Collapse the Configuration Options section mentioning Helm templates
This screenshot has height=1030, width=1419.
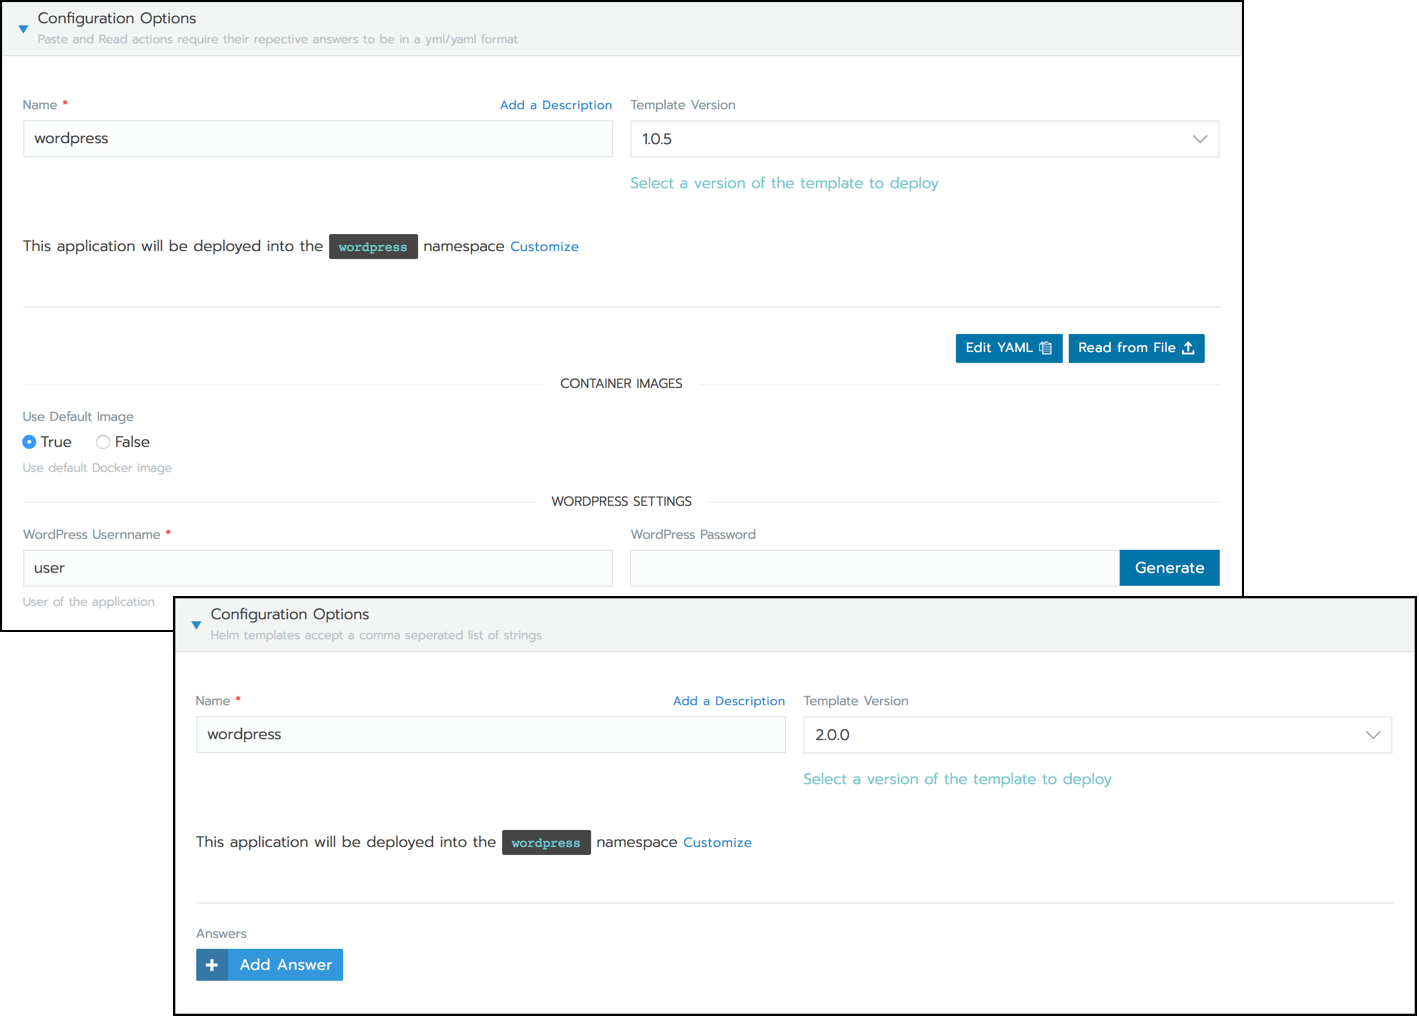196,625
